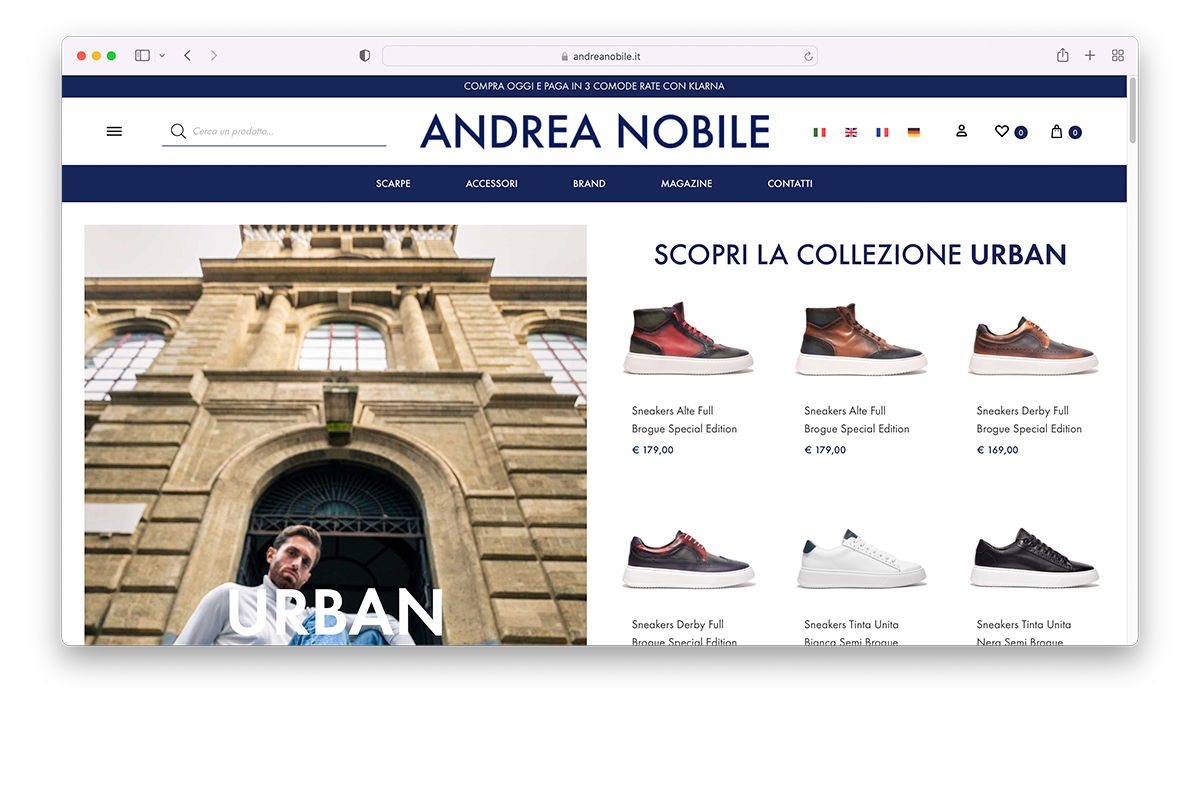Image resolution: width=1200 pixels, height=800 pixels.
Task: Open the black sneaker image
Action: [x=1033, y=558]
